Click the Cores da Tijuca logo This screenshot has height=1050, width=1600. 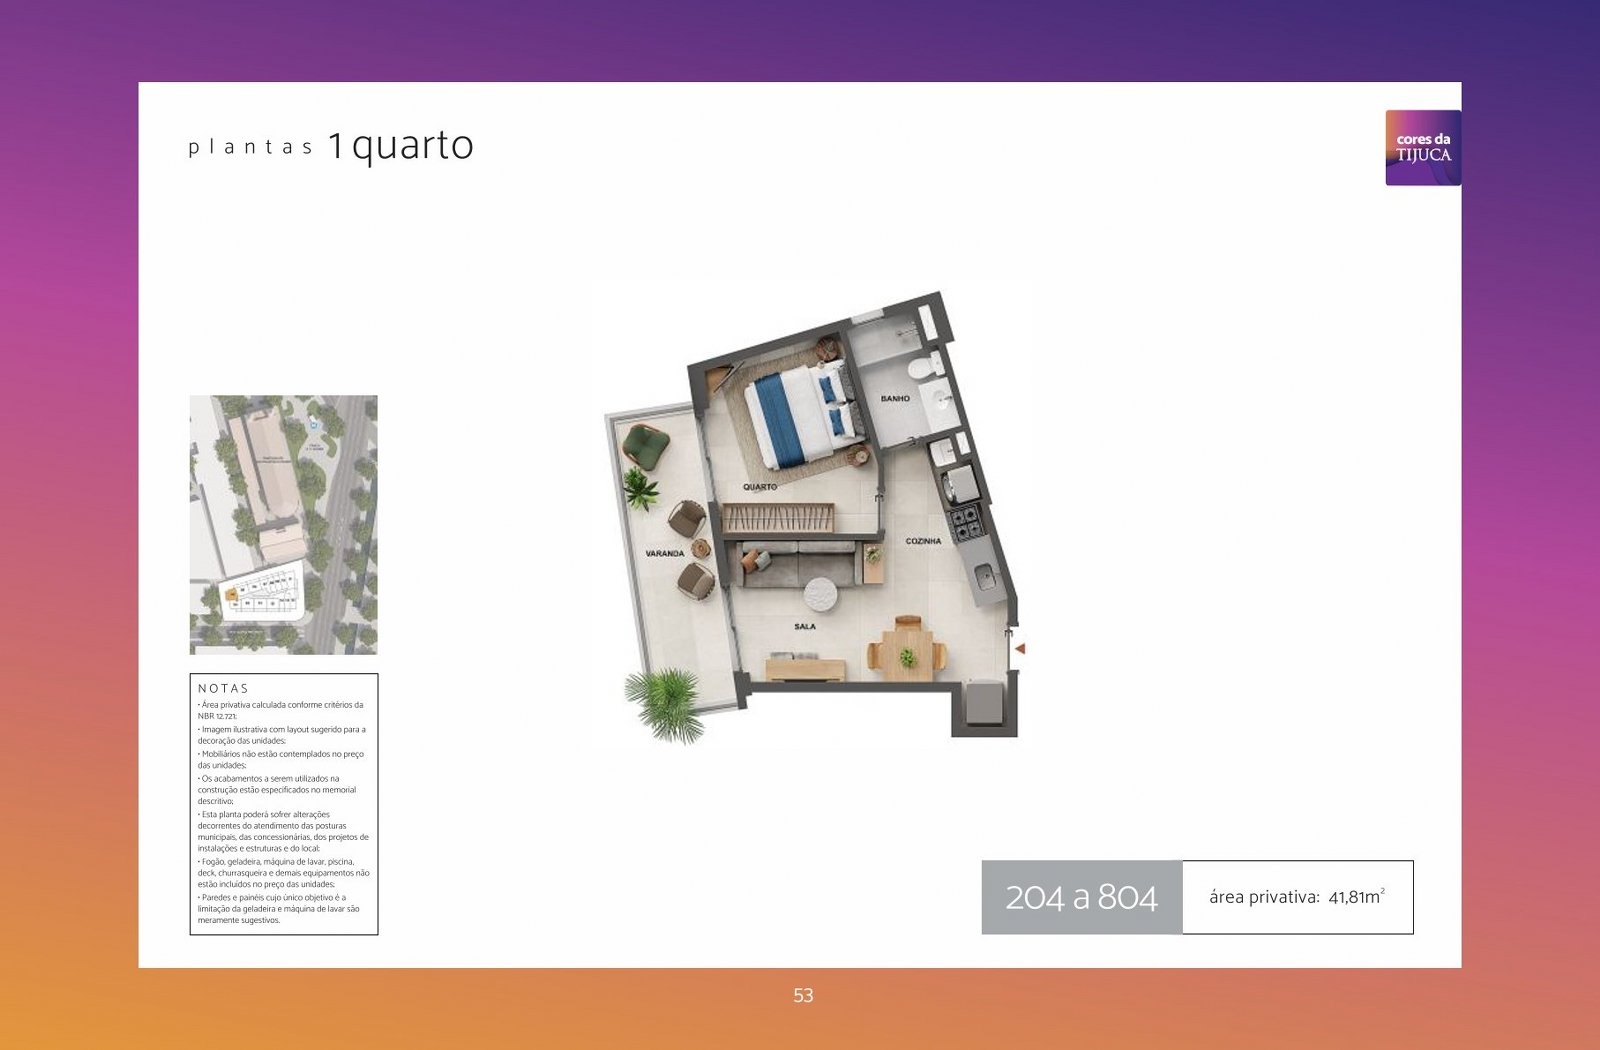click(x=1423, y=148)
